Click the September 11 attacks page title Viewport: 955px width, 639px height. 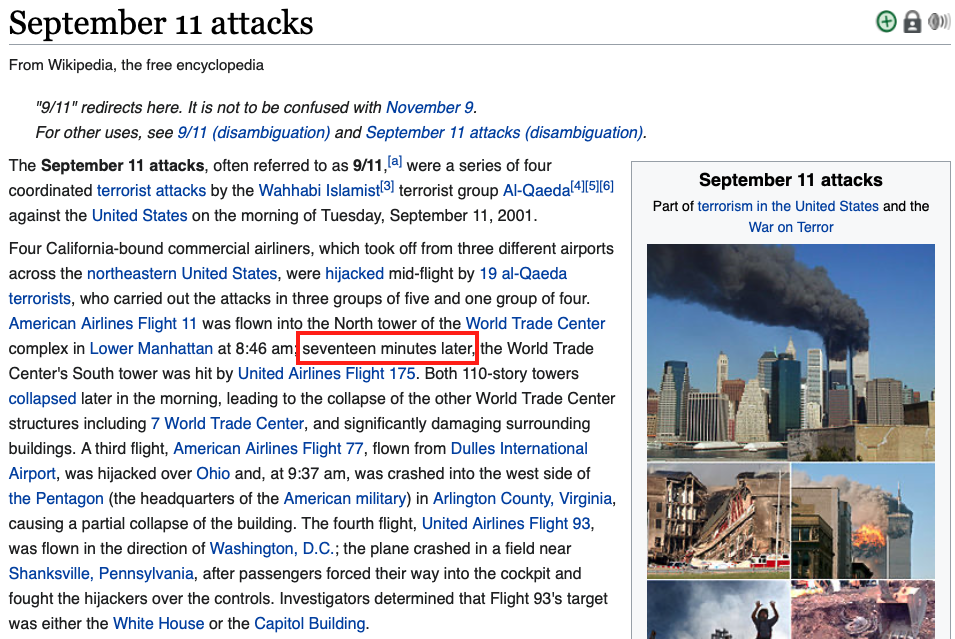(161, 23)
